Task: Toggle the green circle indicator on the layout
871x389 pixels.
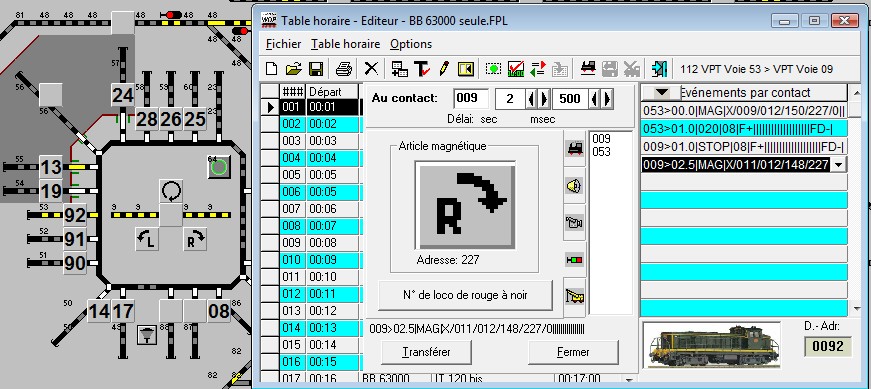Action: pyautogui.click(x=219, y=166)
